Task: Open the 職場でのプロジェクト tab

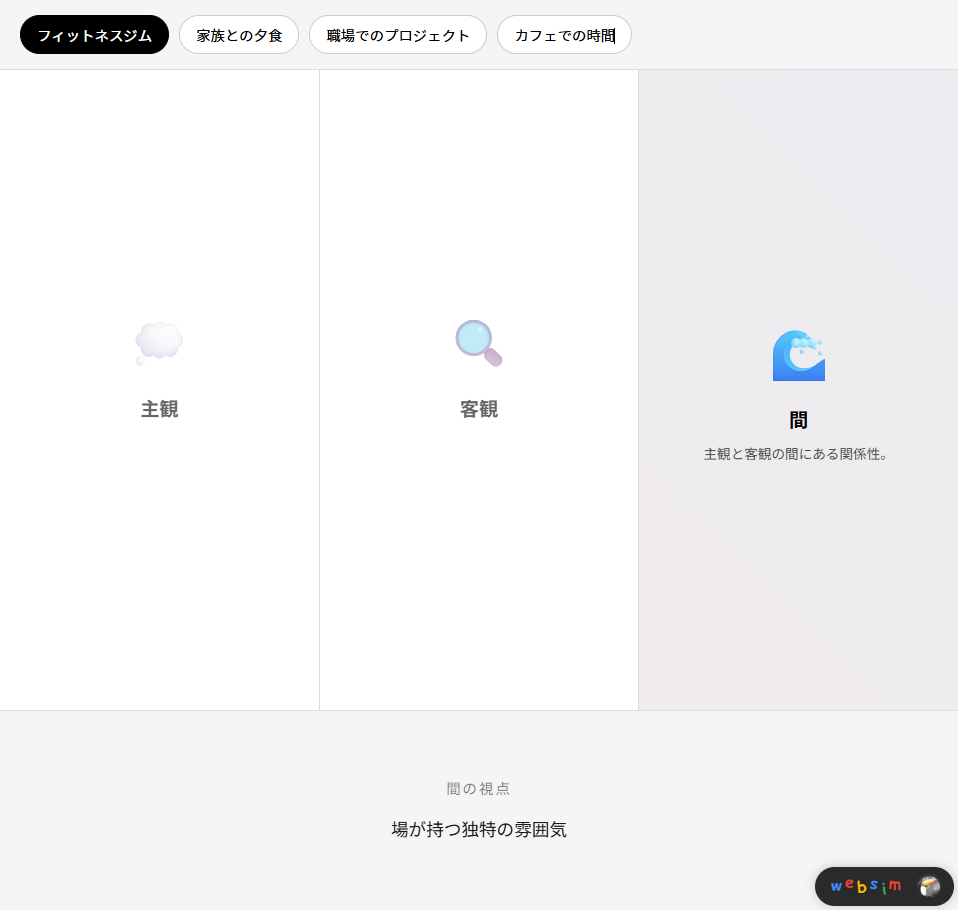Action: (x=398, y=35)
